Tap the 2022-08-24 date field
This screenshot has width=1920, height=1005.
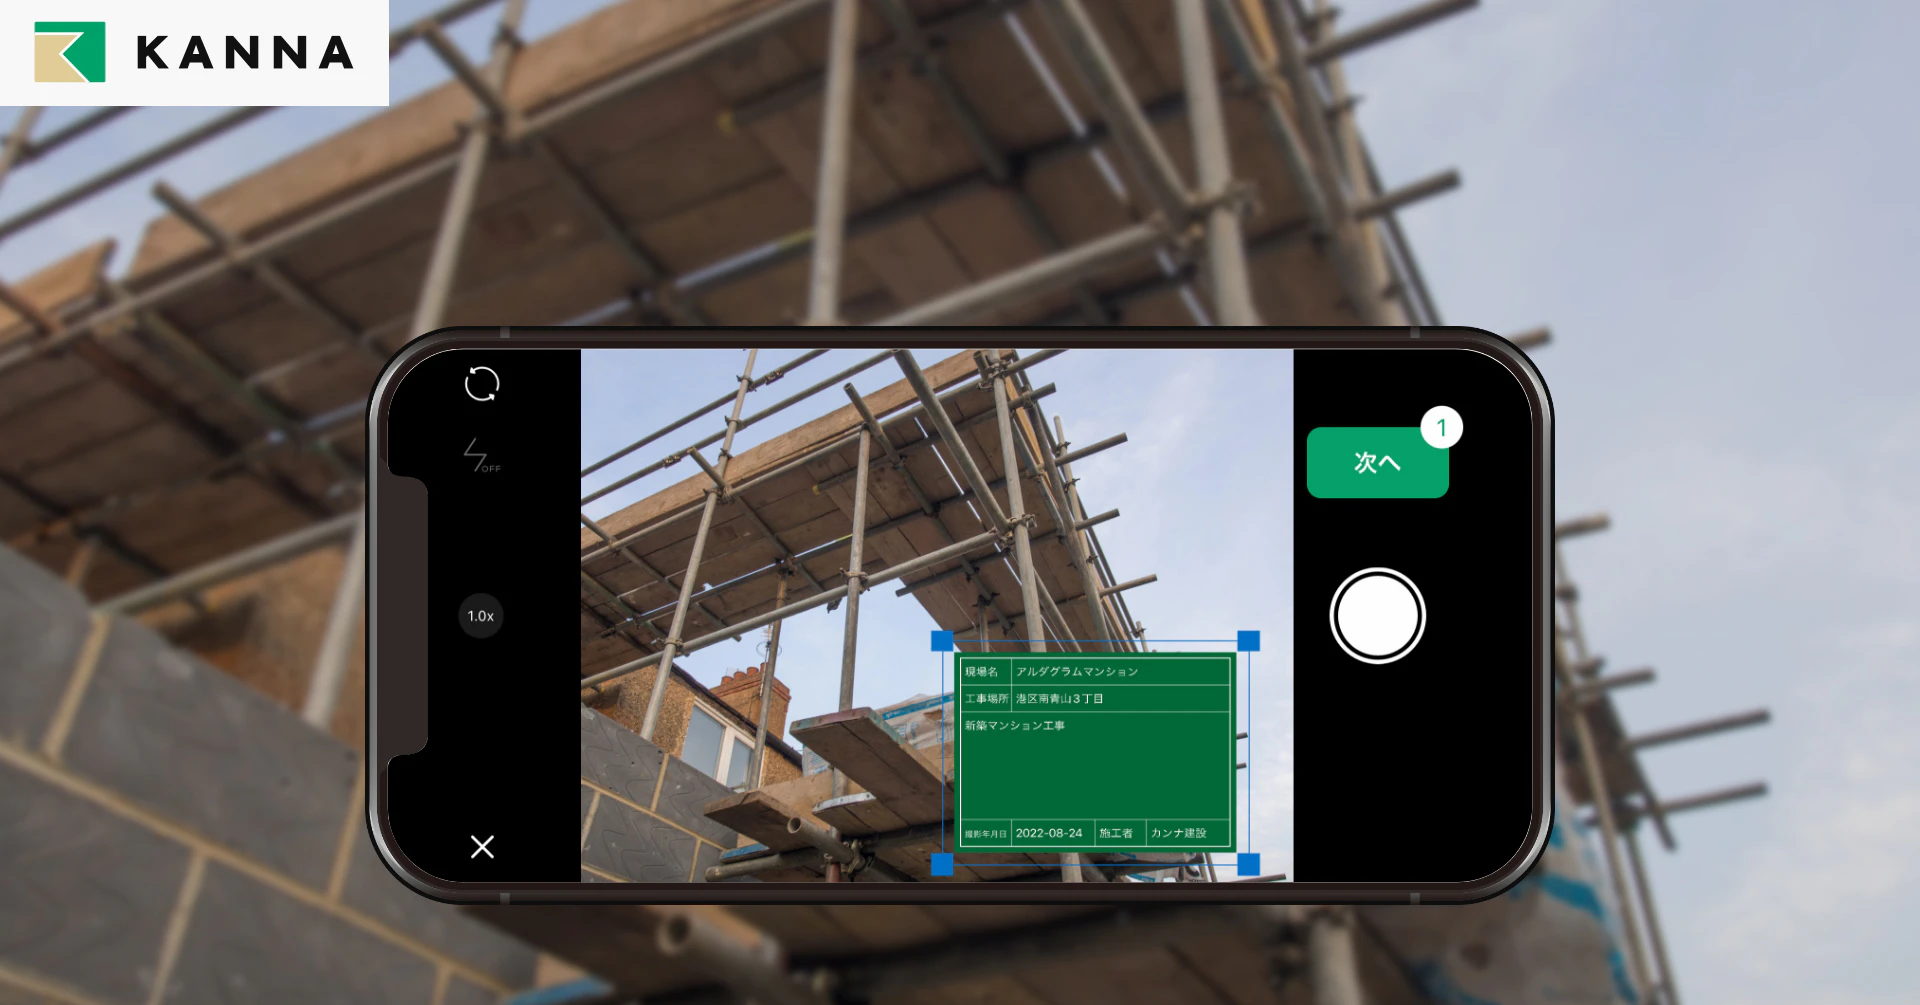1052,833
